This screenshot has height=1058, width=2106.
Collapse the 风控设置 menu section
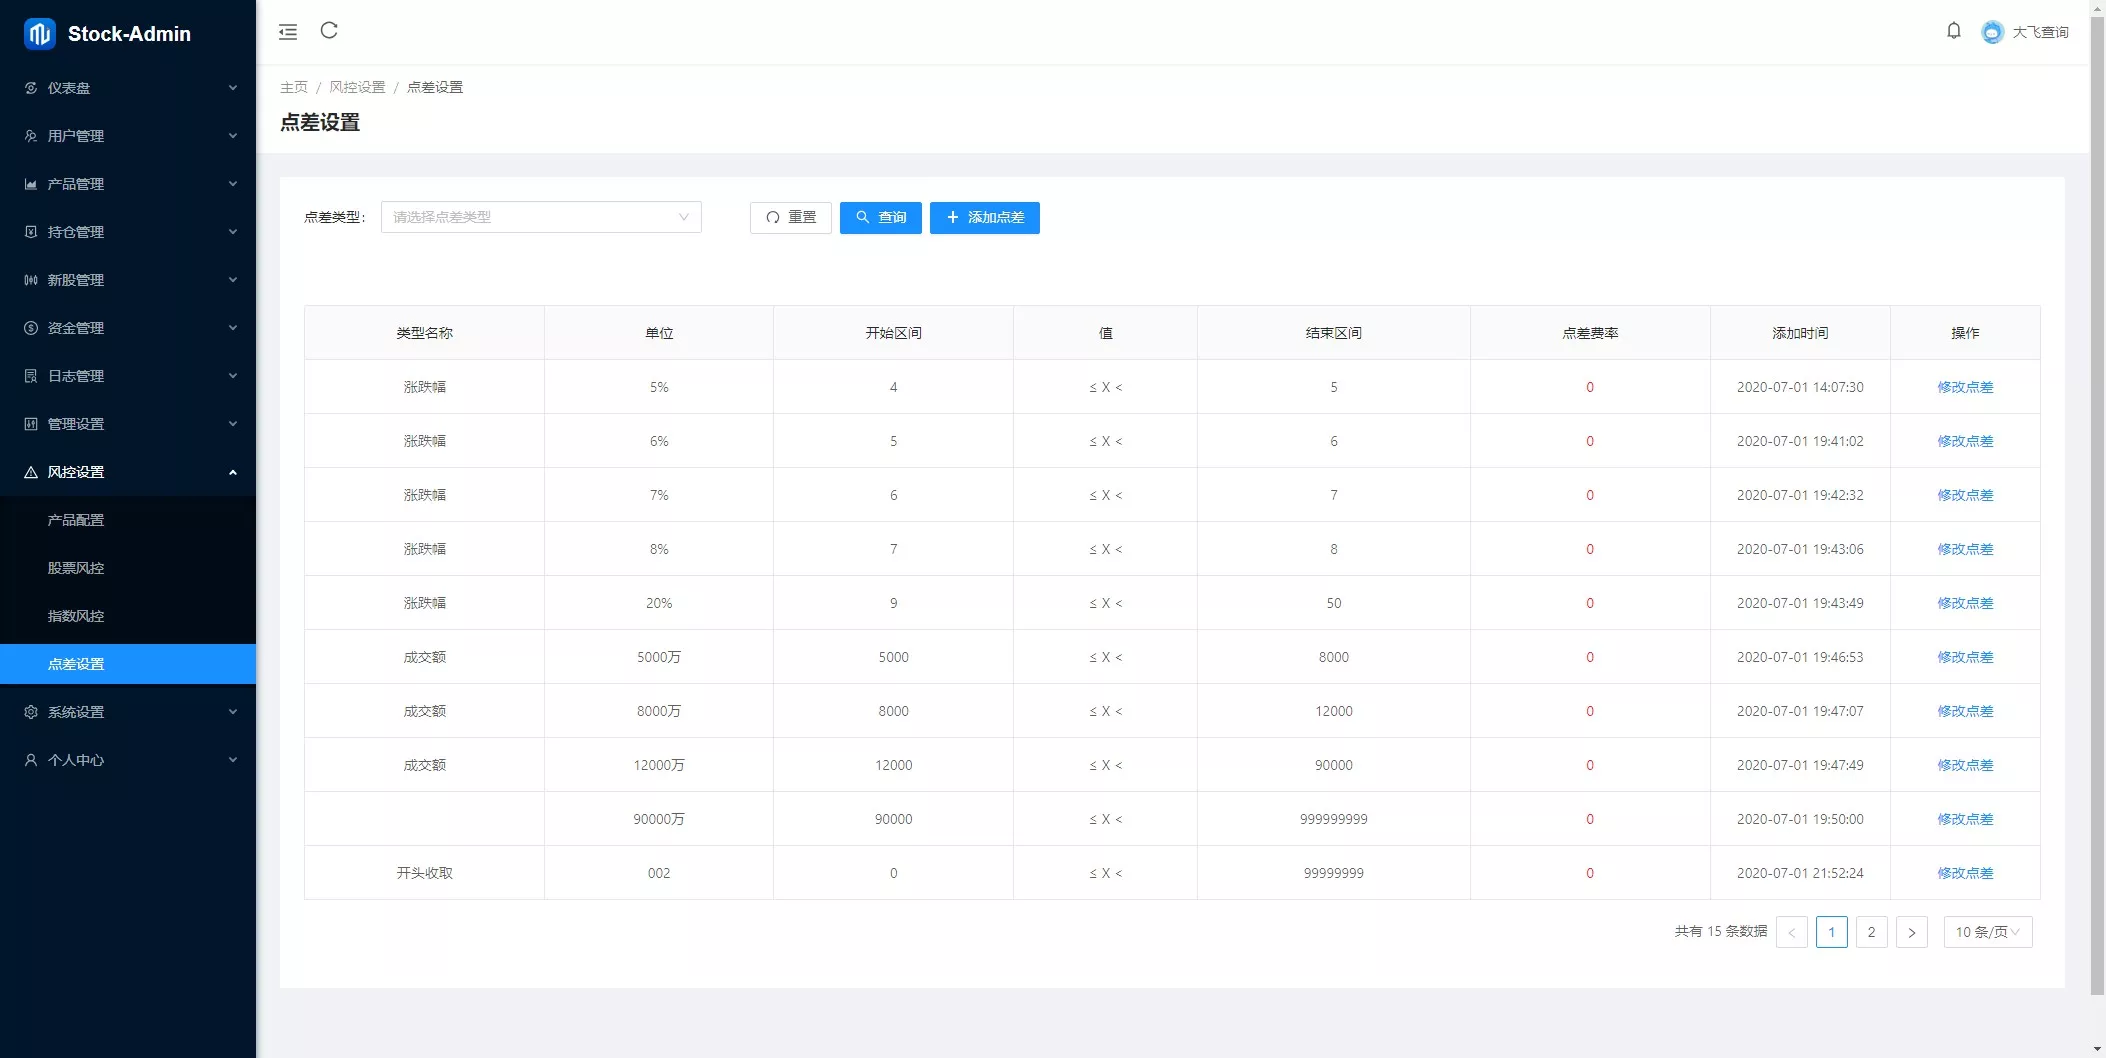pos(128,472)
